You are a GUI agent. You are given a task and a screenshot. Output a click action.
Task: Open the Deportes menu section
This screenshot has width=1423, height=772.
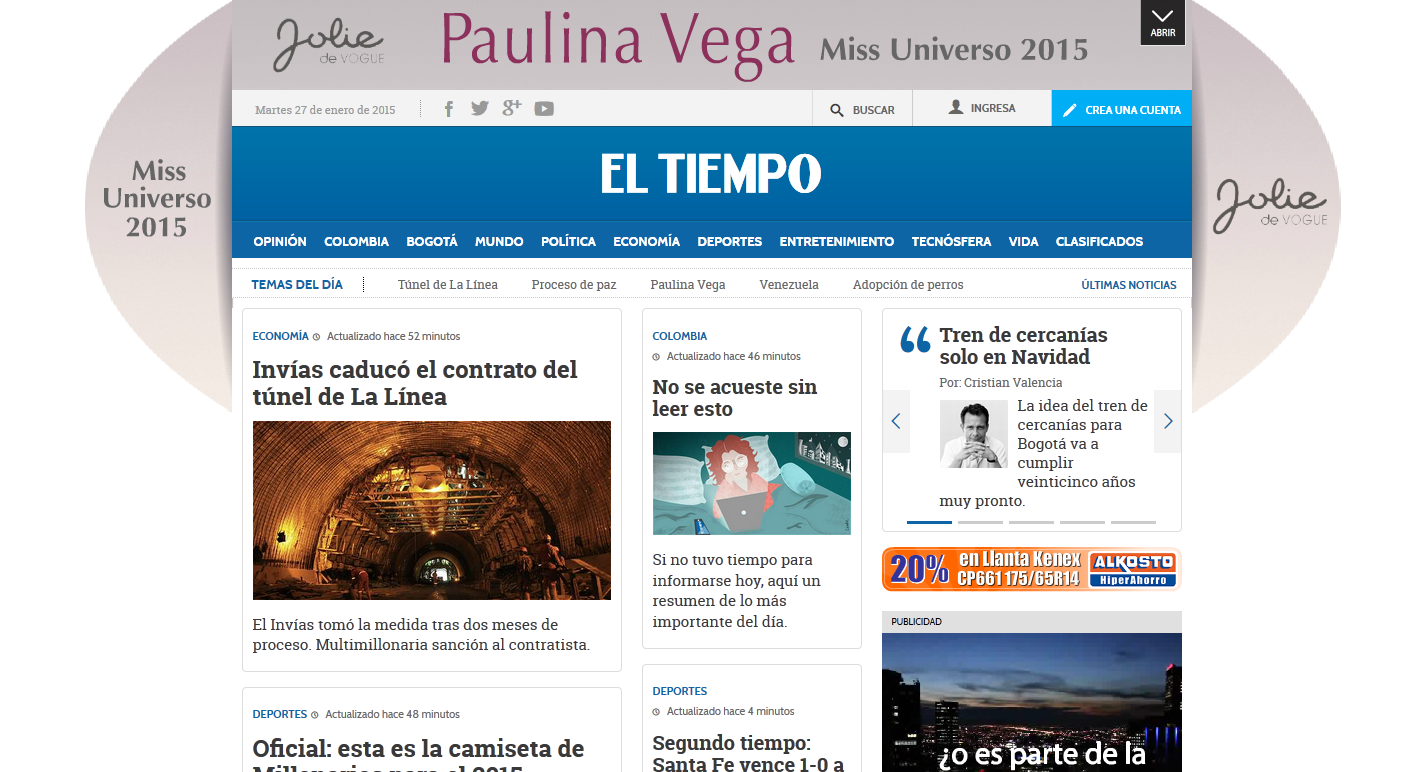pyautogui.click(x=730, y=241)
